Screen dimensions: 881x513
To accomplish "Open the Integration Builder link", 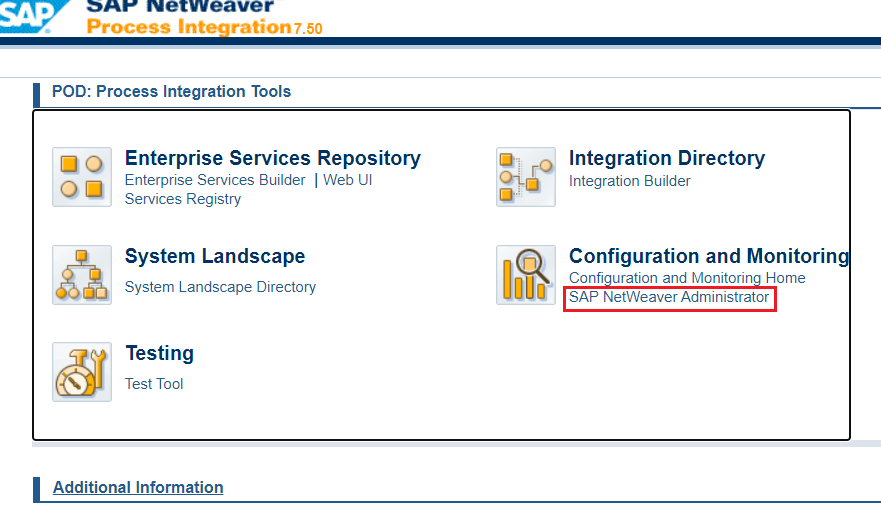I will pyautogui.click(x=629, y=181).
